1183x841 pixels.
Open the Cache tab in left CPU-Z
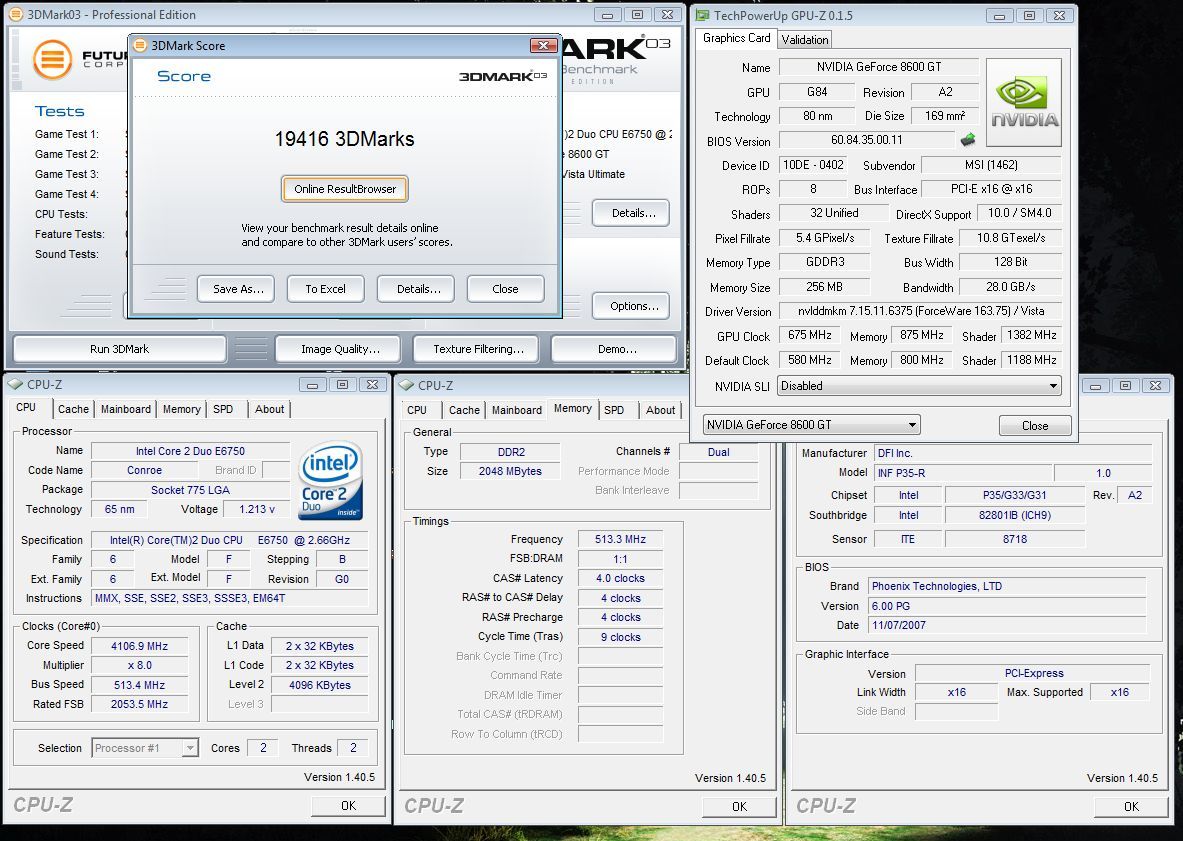coord(73,409)
